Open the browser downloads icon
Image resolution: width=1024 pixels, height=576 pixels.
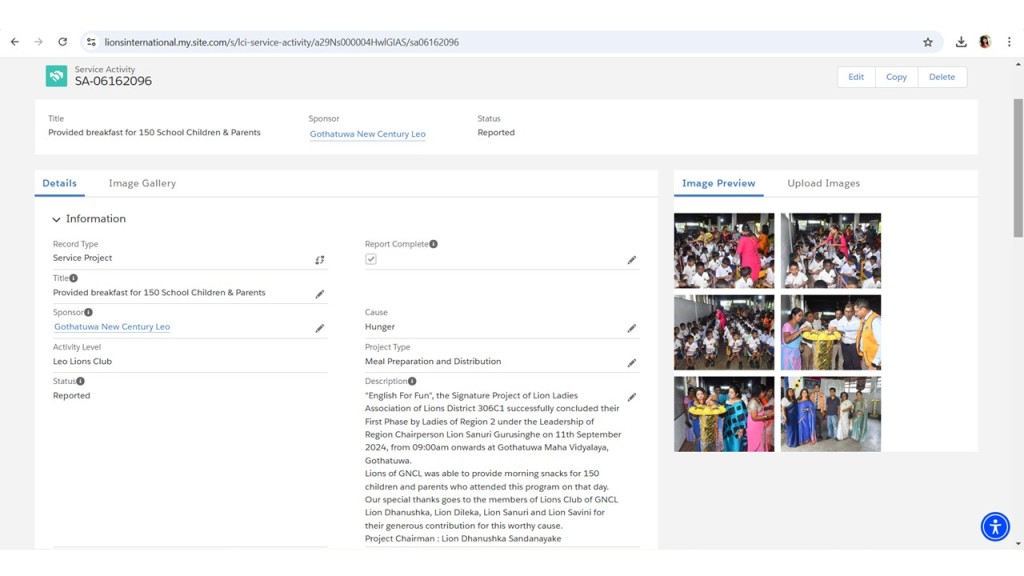point(961,42)
